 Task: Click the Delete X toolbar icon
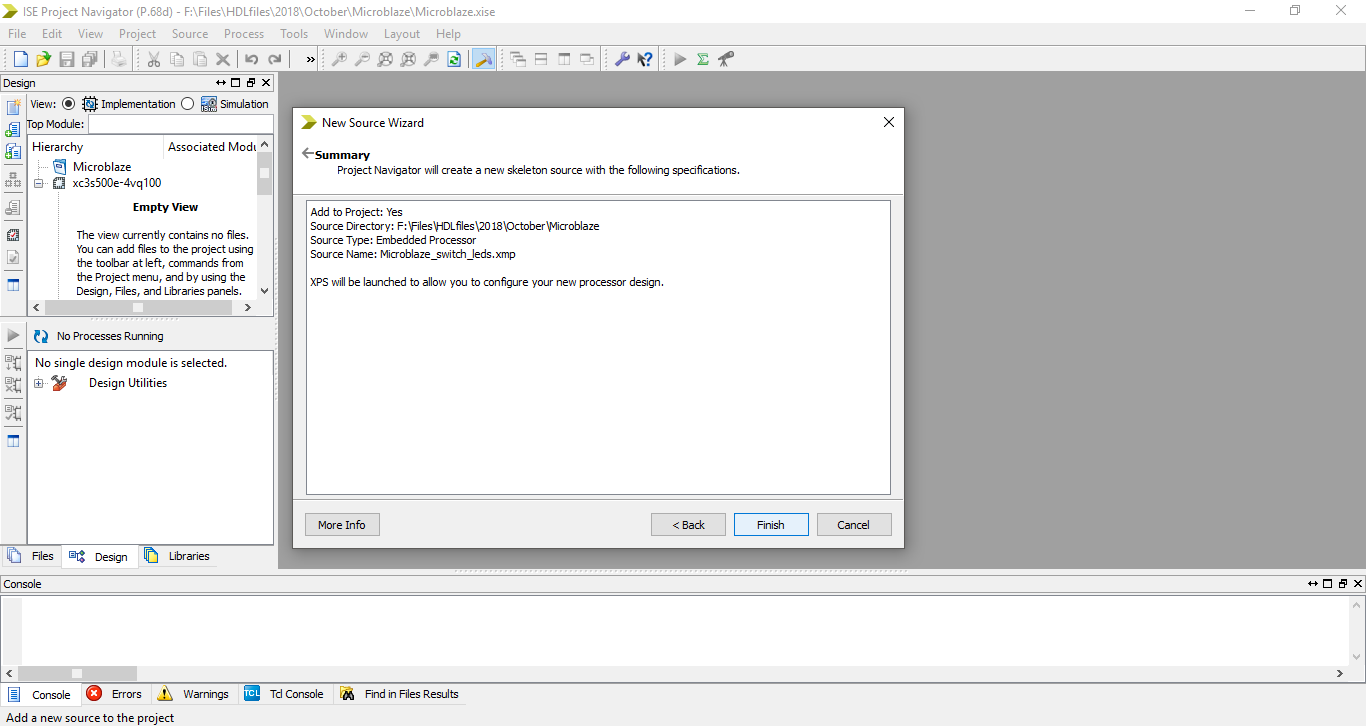point(223,59)
